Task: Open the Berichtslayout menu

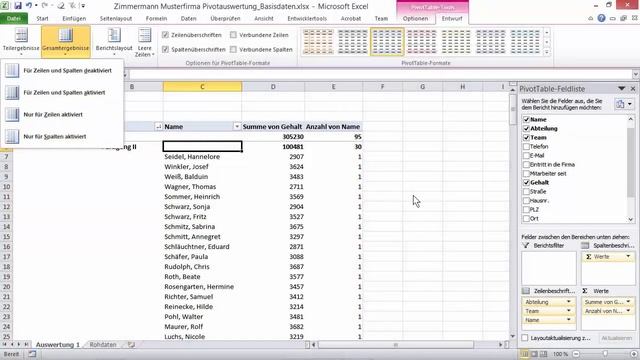Action: [x=114, y=41]
